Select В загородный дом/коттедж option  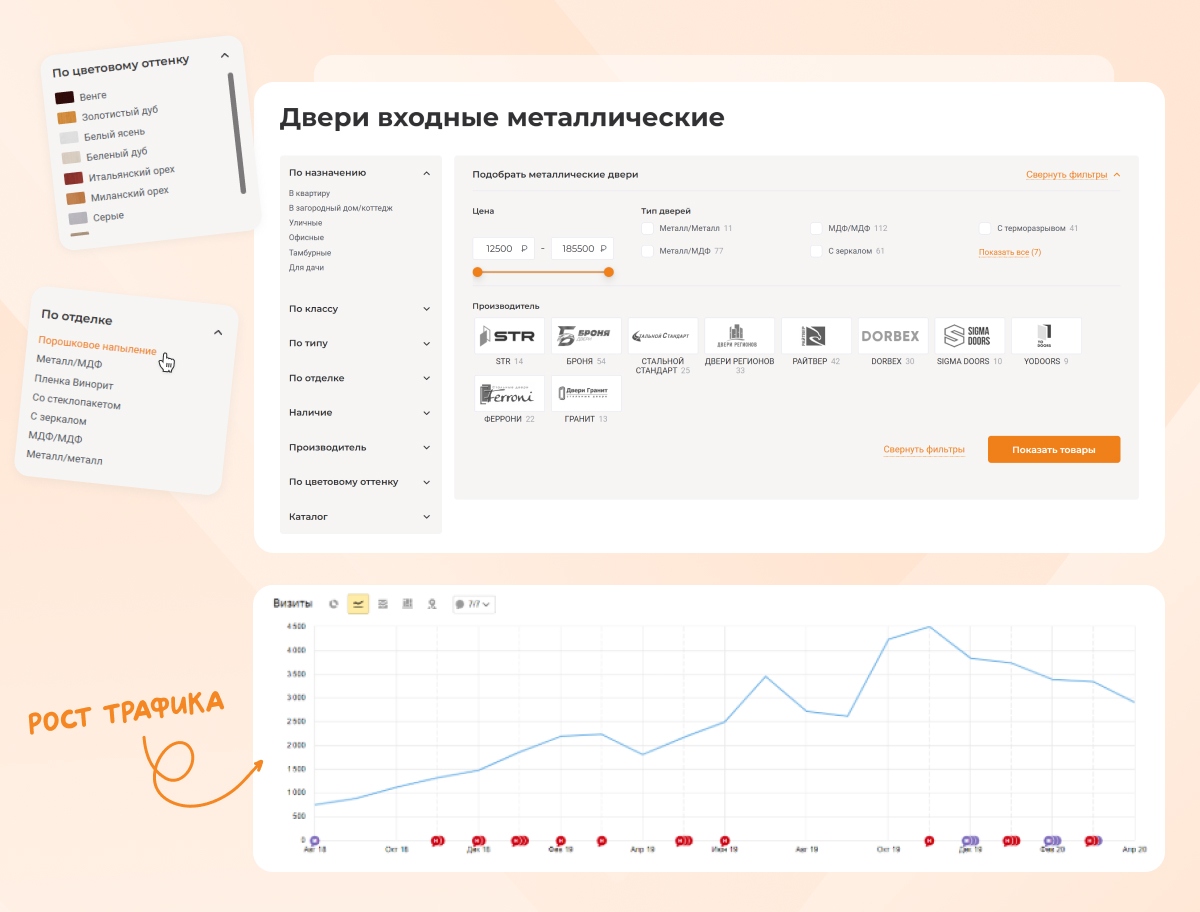(341, 208)
